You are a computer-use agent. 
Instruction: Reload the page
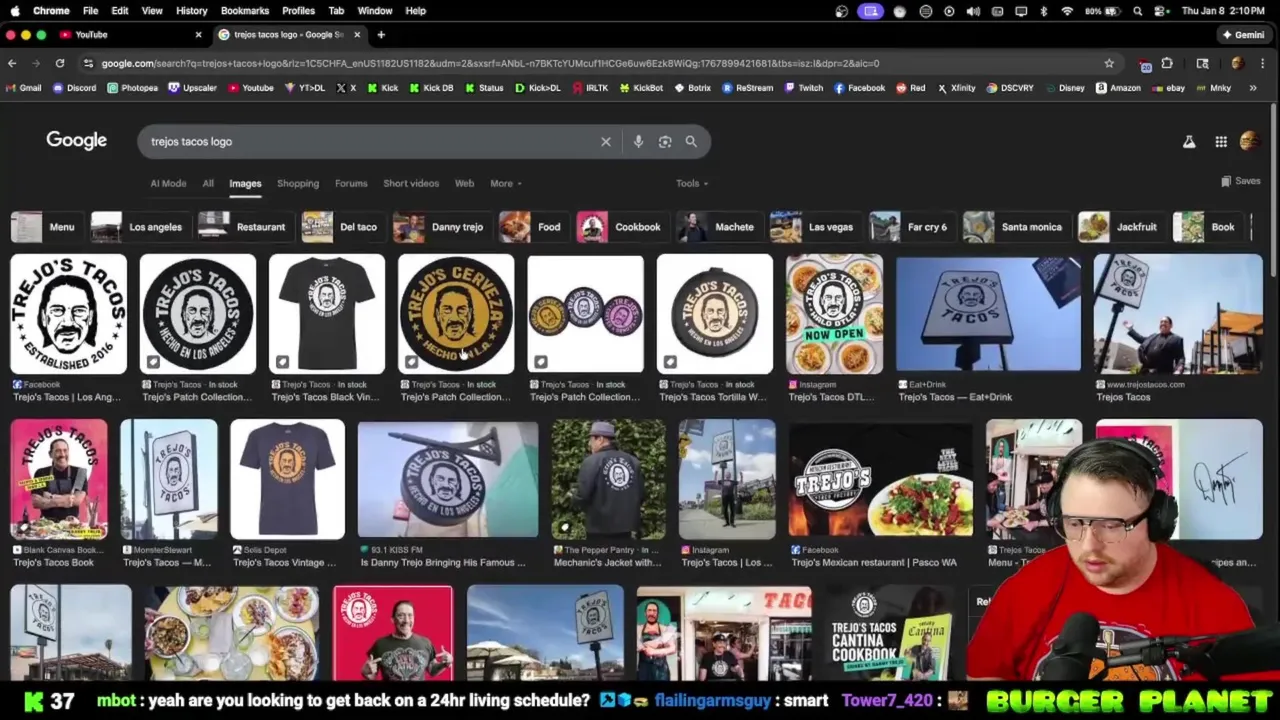[60, 63]
